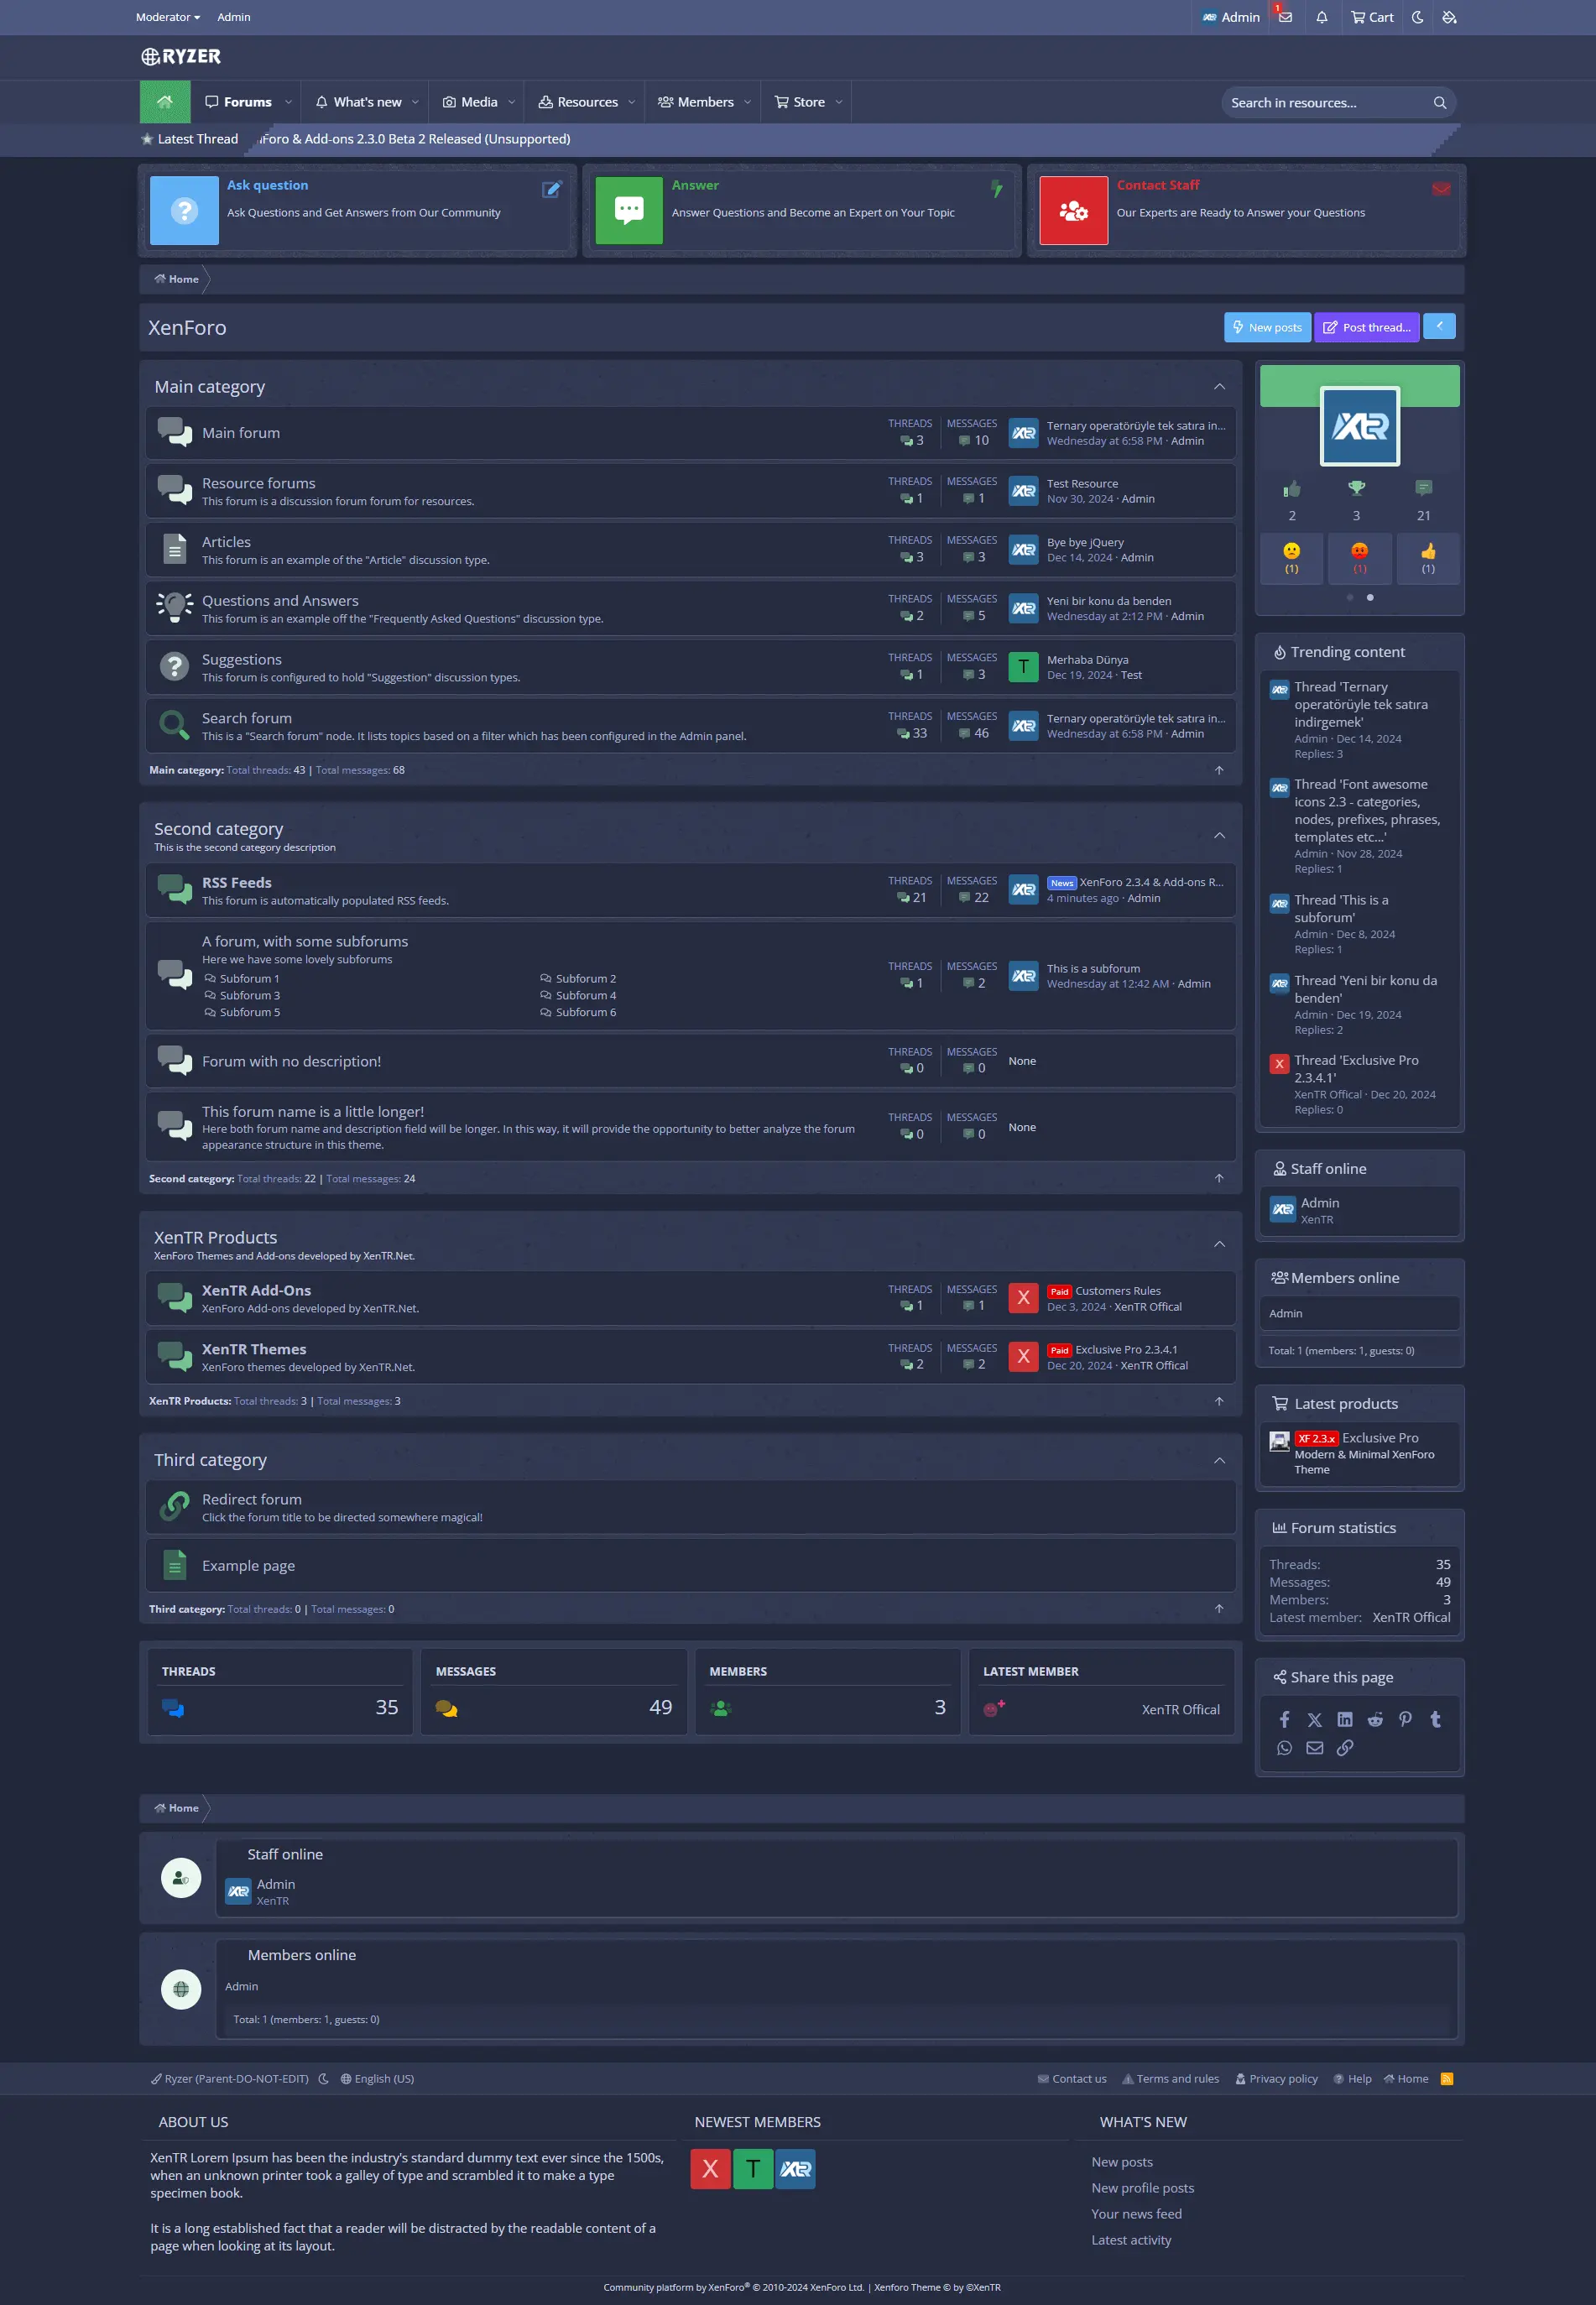This screenshot has height=2305, width=1596.
Task: Collapse the Main category section
Action: coord(1219,386)
